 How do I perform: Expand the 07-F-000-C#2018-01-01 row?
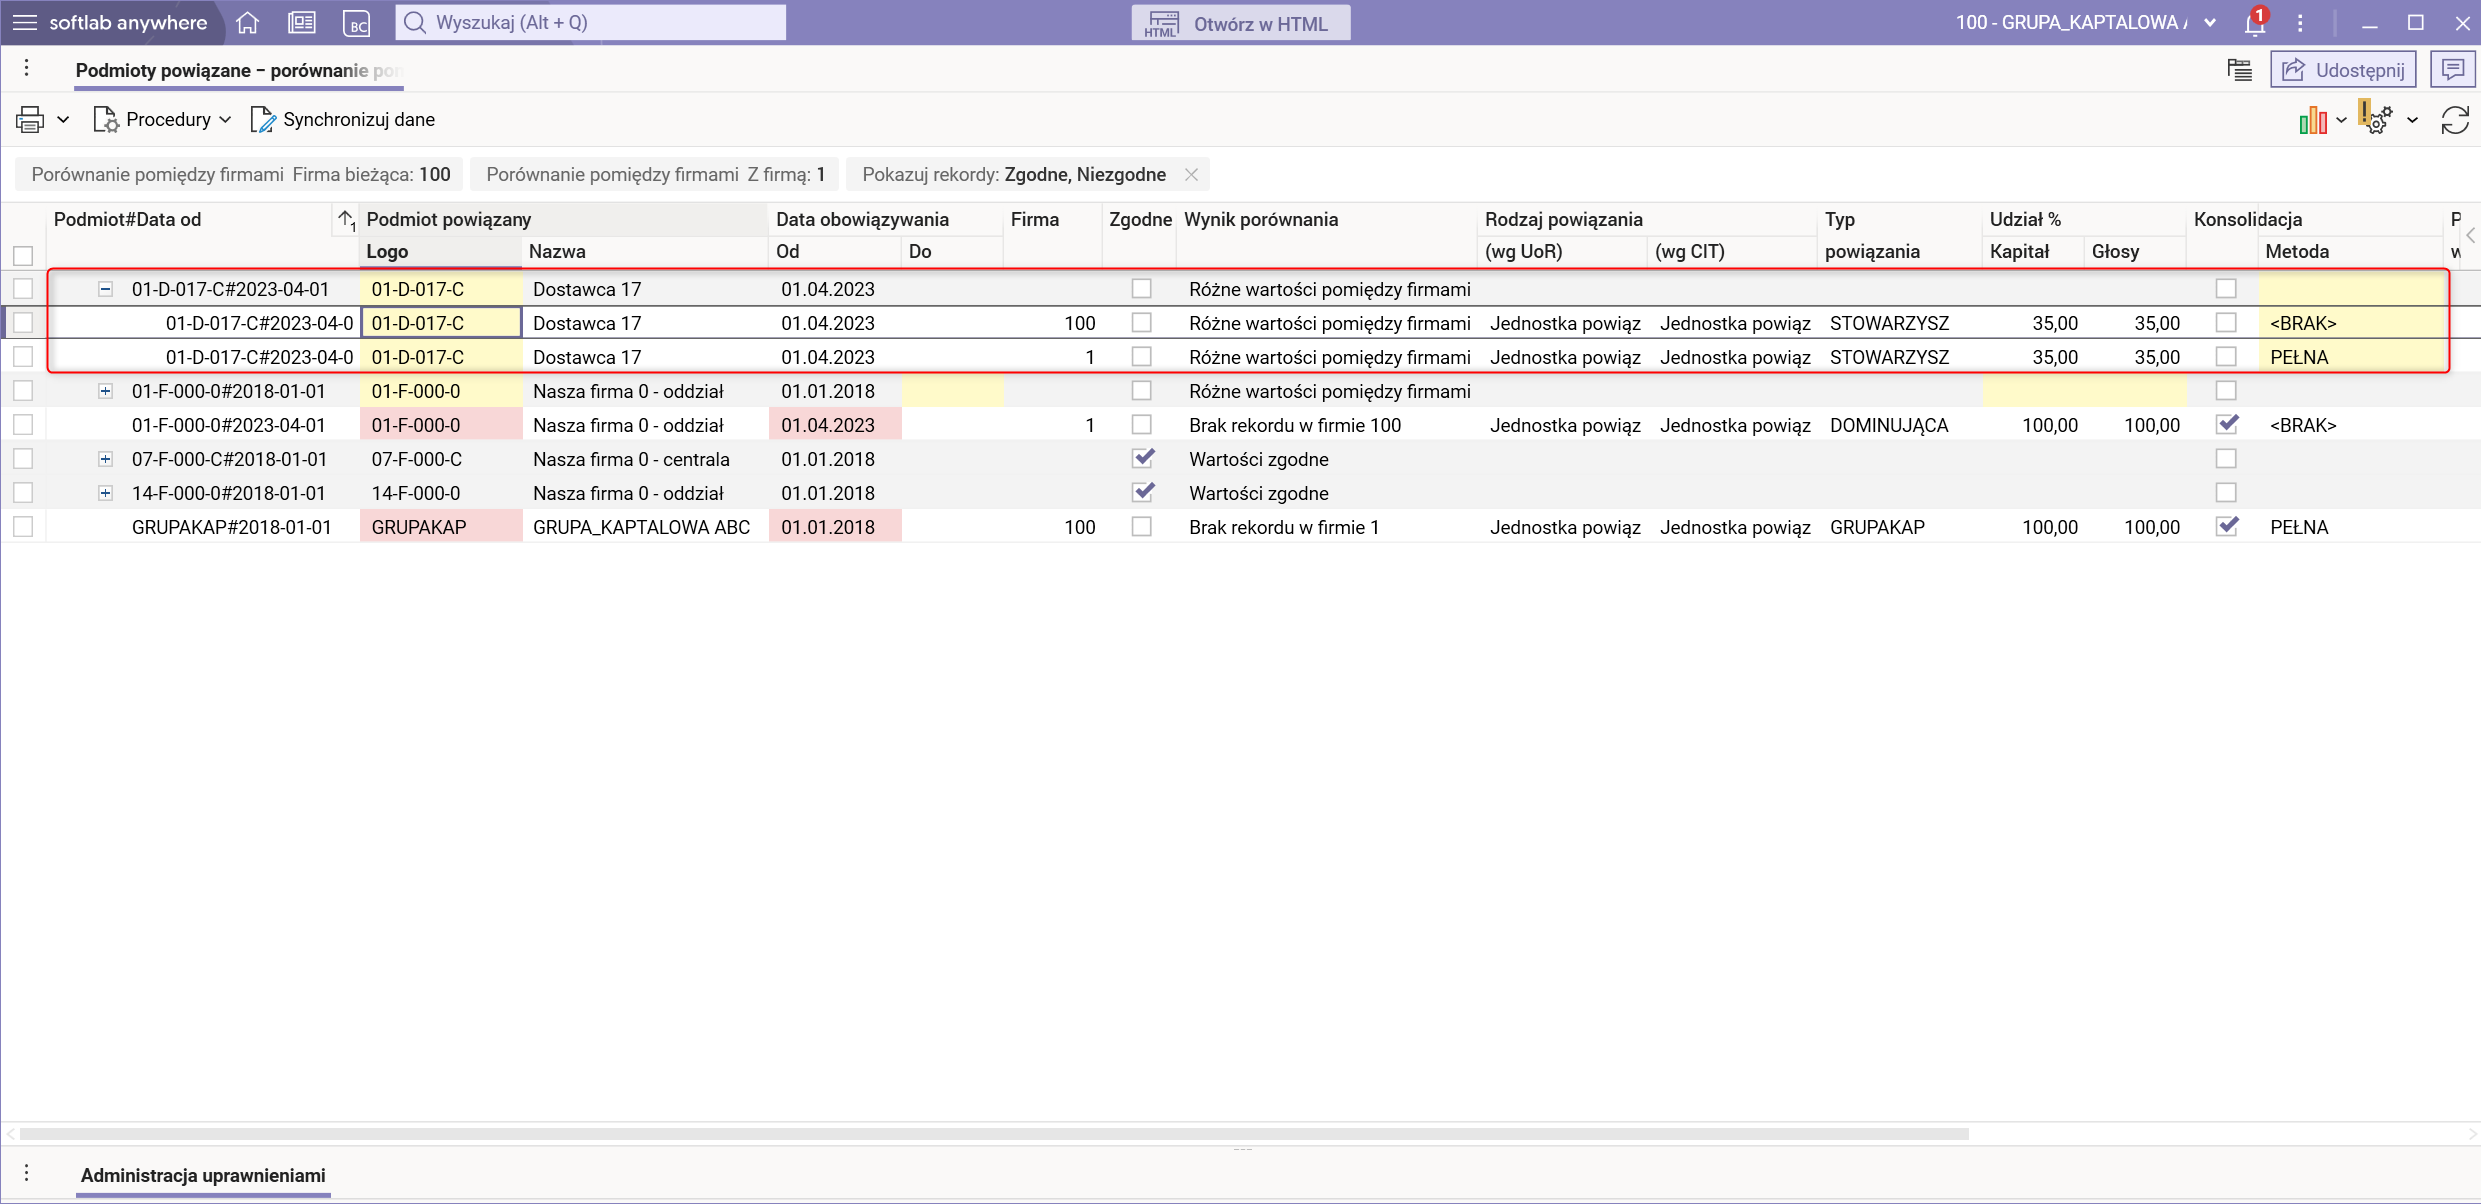(x=105, y=459)
